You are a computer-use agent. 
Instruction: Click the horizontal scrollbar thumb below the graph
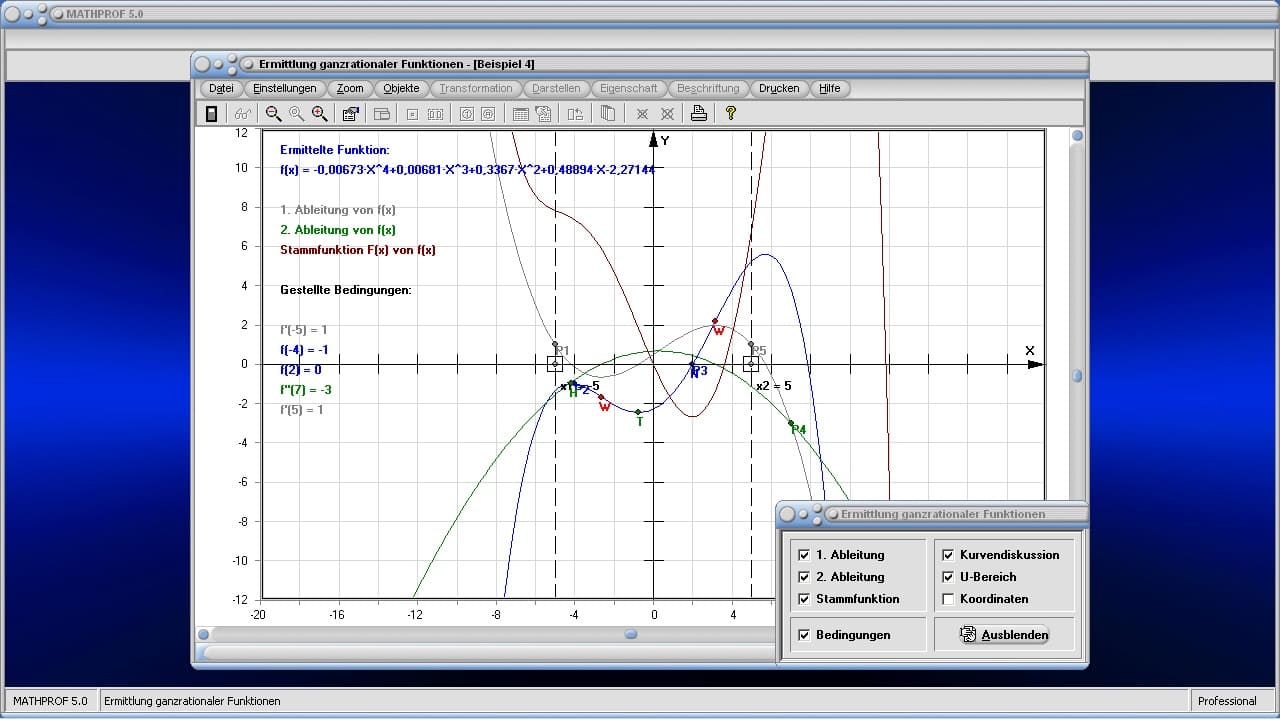631,634
